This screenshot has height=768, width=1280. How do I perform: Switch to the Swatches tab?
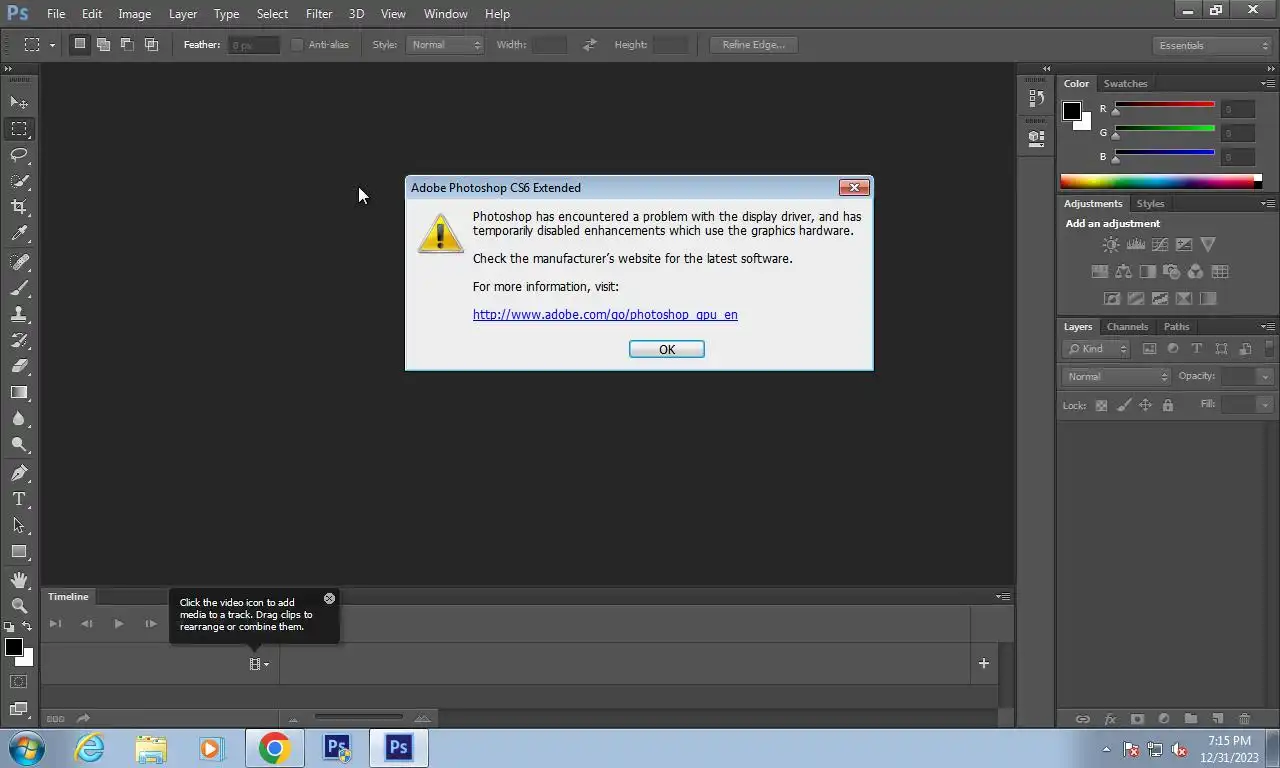[x=1125, y=84]
